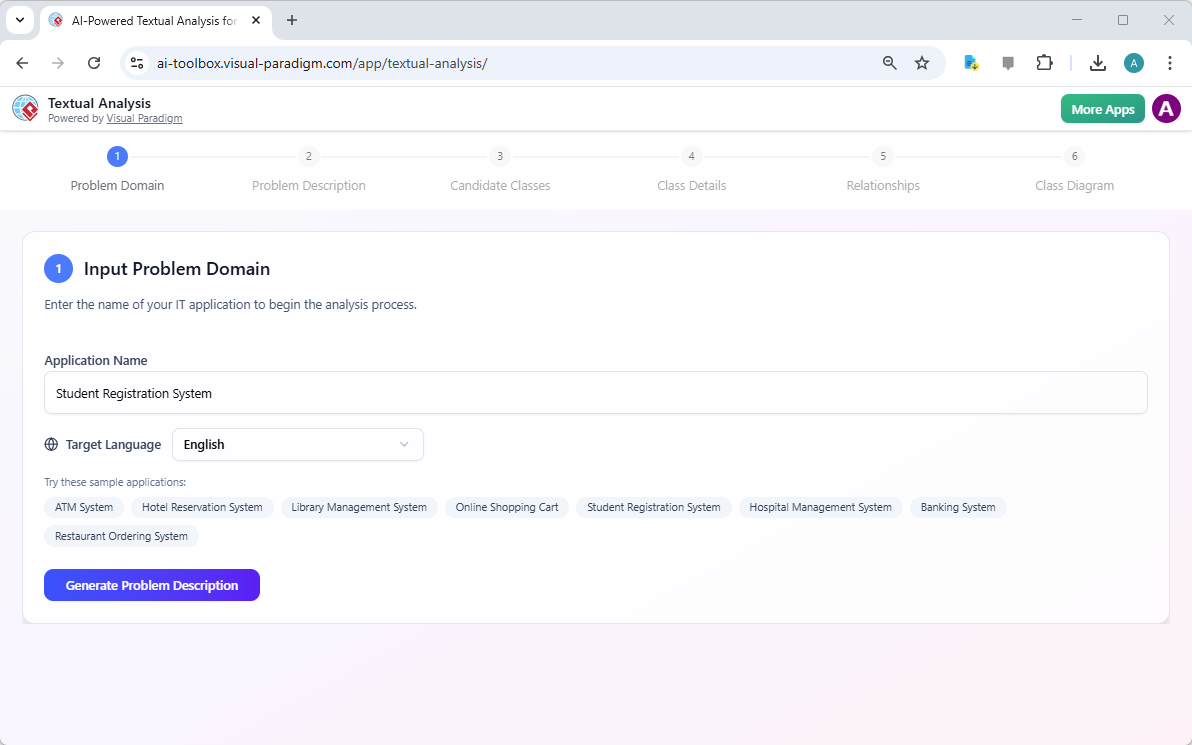
Task: Bookmark the page with the star icon
Action: point(921,62)
